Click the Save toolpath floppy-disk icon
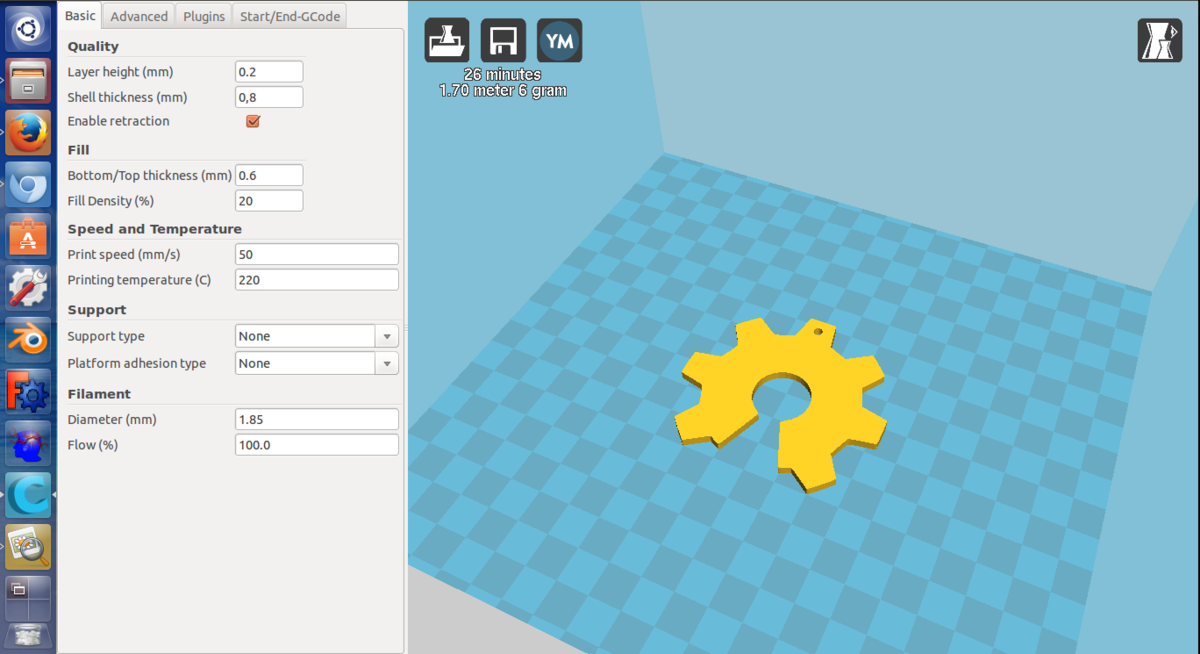Image resolution: width=1200 pixels, height=654 pixels. pyautogui.click(x=503, y=41)
